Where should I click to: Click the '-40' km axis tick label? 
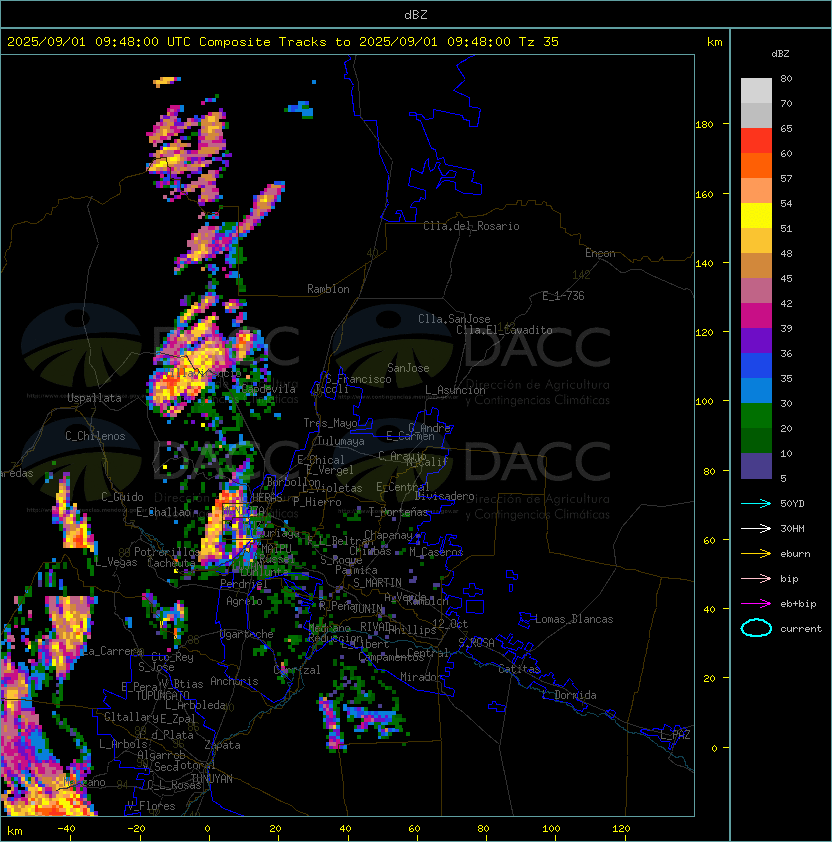pyautogui.click(x=66, y=829)
